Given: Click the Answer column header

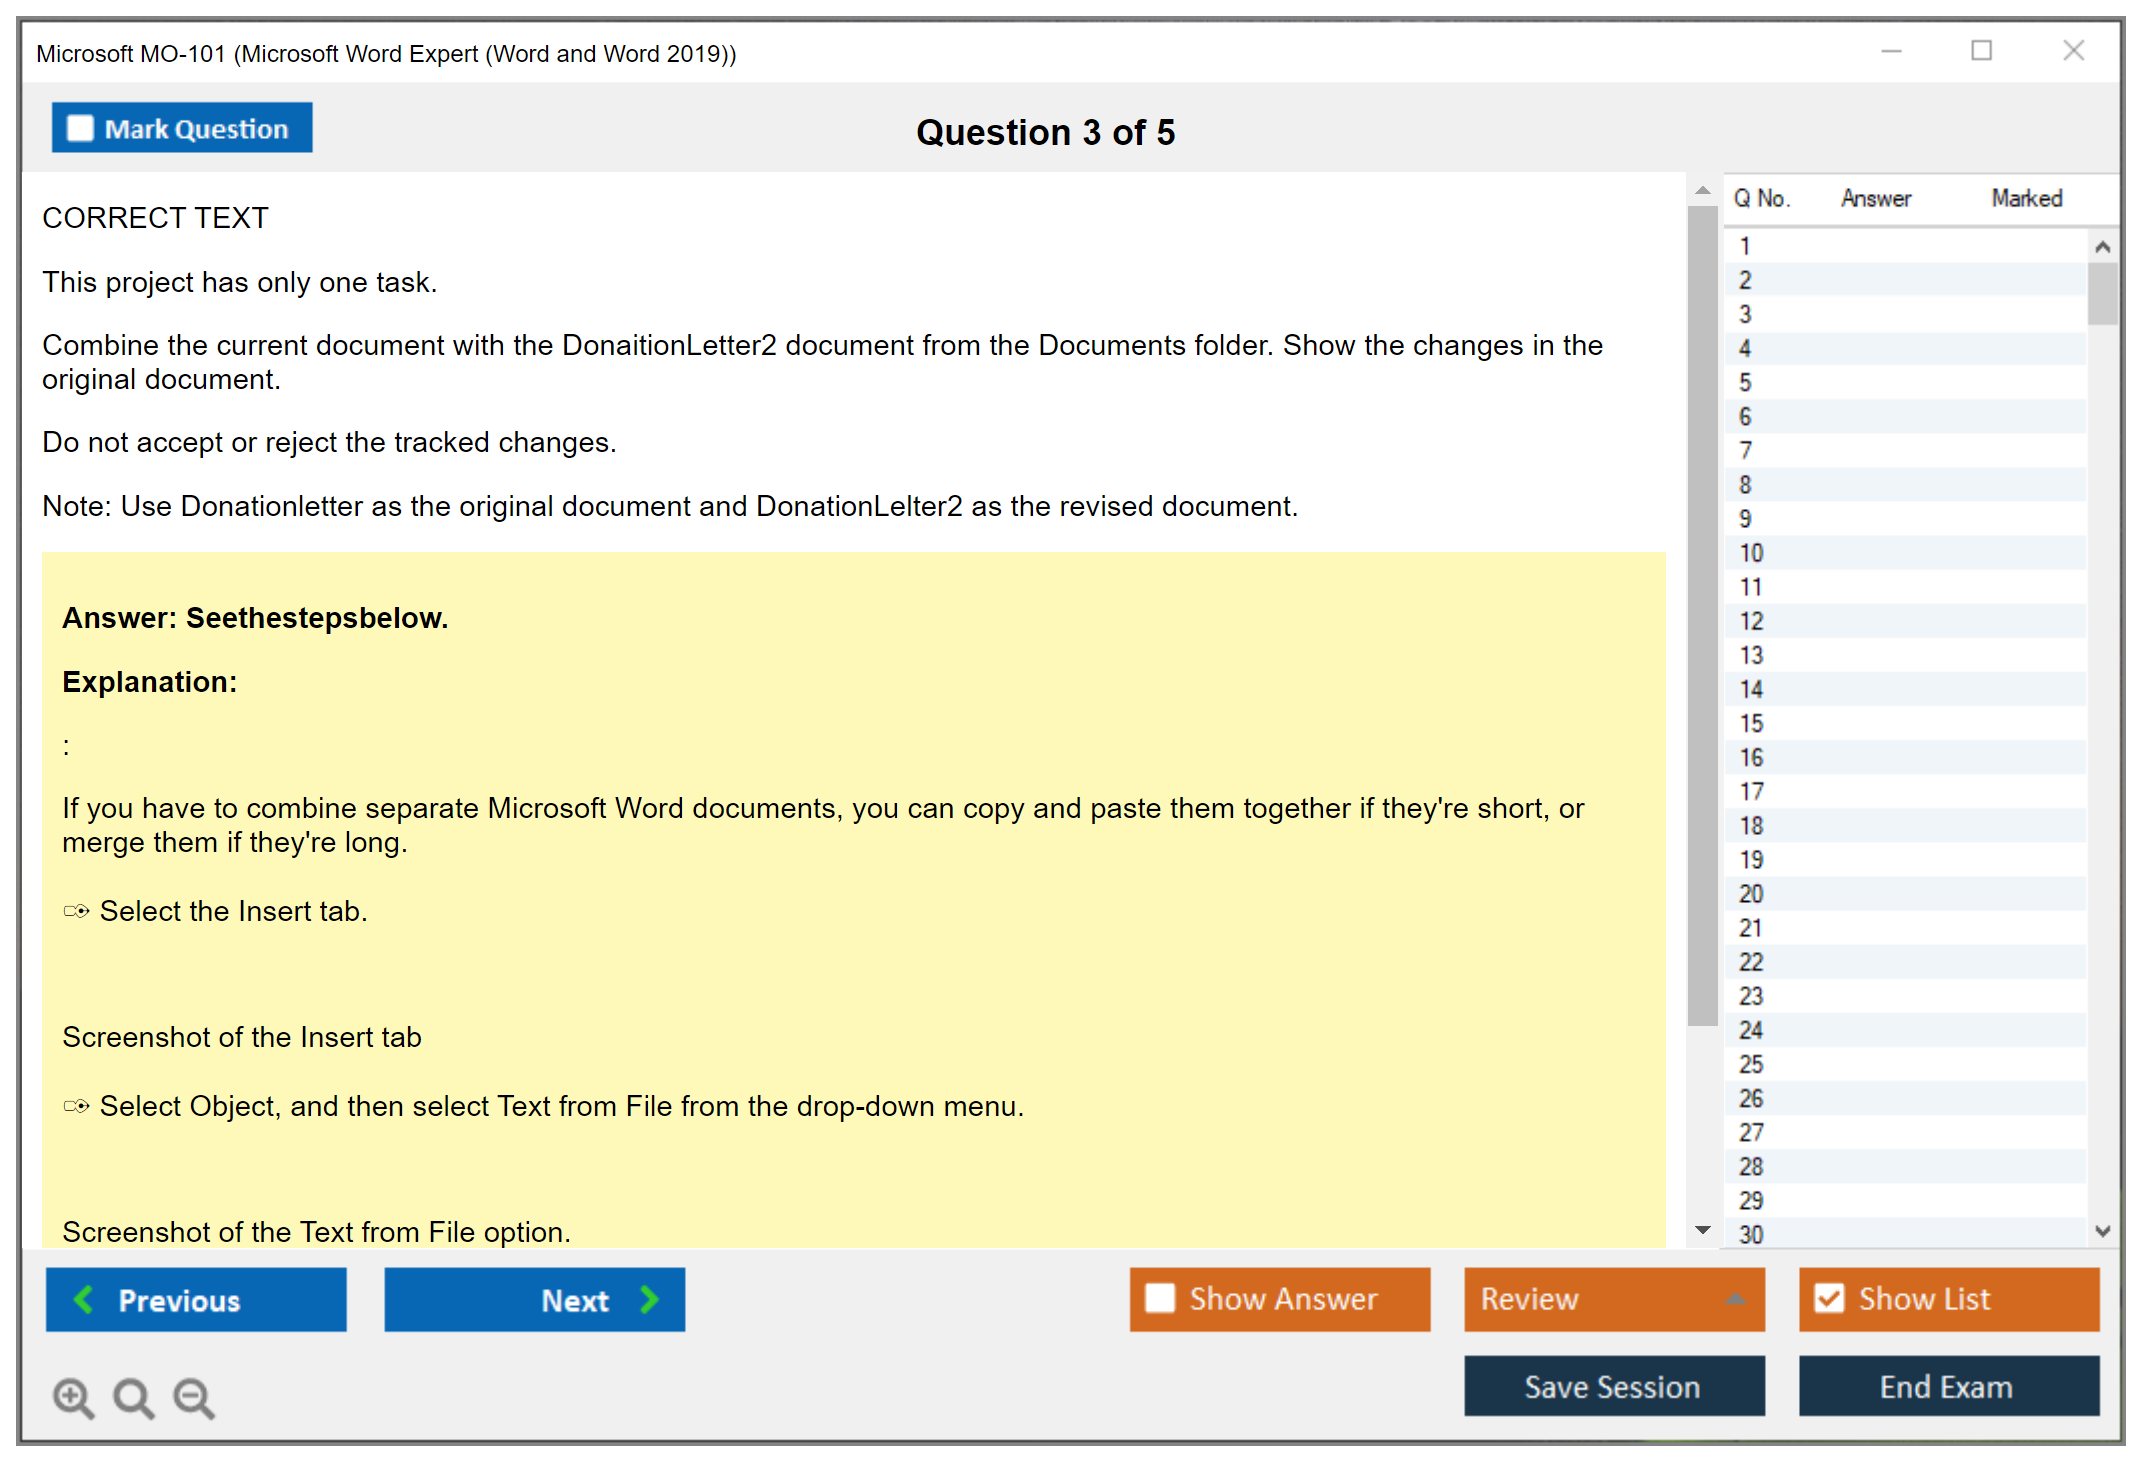Looking at the screenshot, I should 1875,198.
